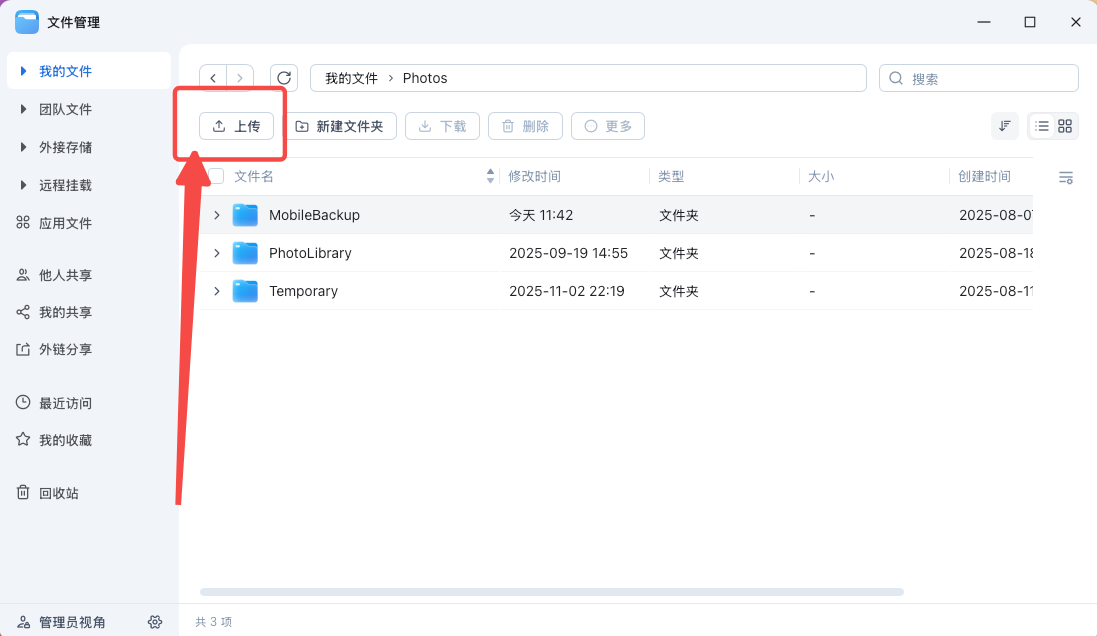Switch to list view
The height and width of the screenshot is (636, 1097).
pyautogui.click(x=1042, y=126)
